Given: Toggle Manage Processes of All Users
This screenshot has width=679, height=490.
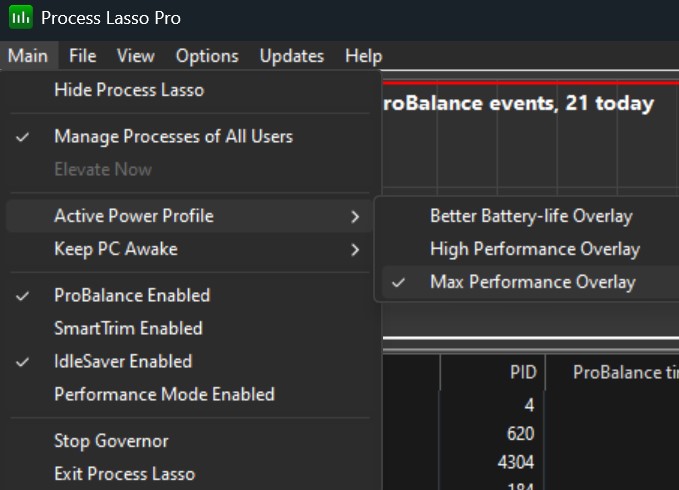Looking at the screenshot, I should tap(173, 136).
